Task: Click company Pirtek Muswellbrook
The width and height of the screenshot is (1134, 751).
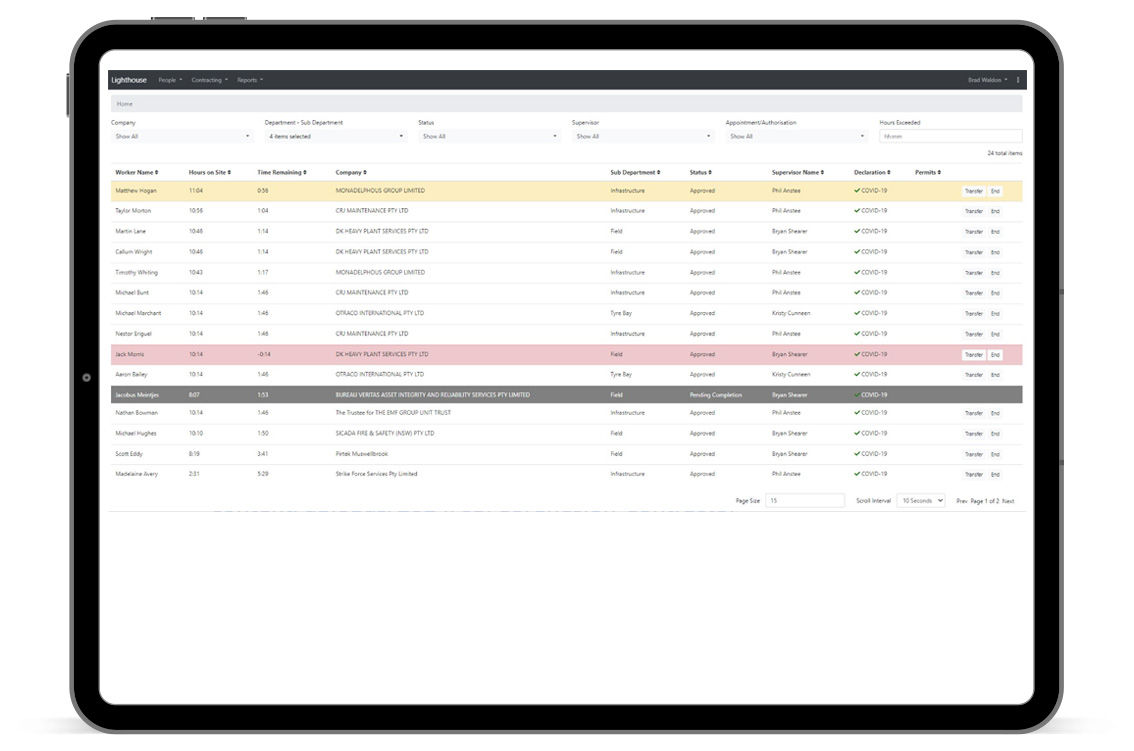Action: (362, 454)
